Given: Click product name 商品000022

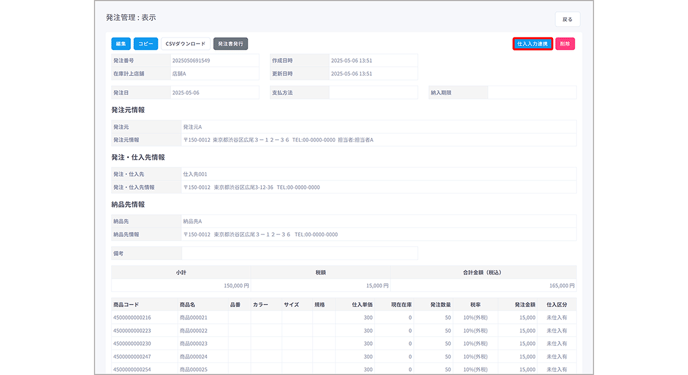Looking at the screenshot, I should coord(194,331).
